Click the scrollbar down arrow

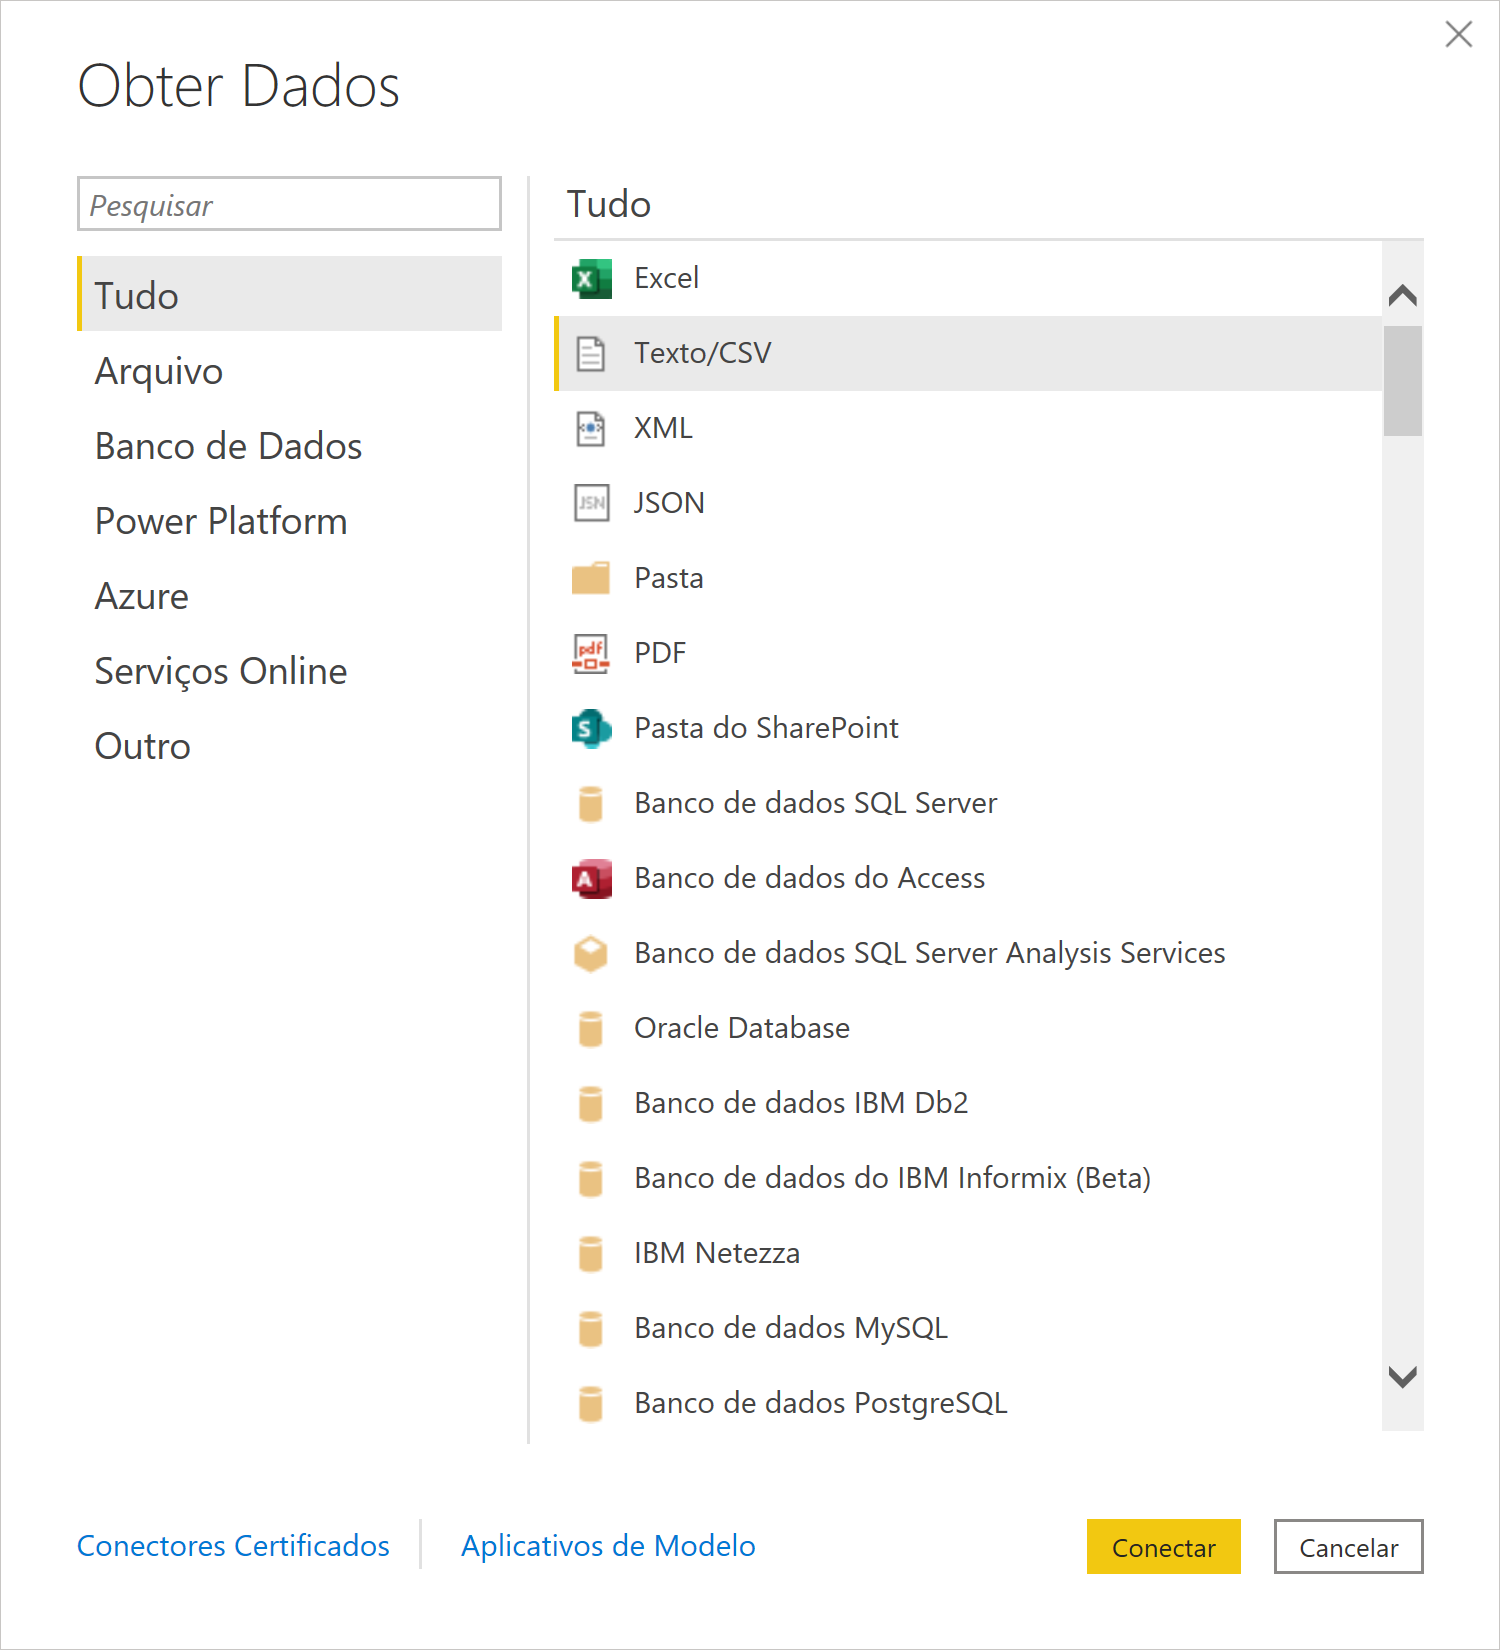[x=1403, y=1377]
